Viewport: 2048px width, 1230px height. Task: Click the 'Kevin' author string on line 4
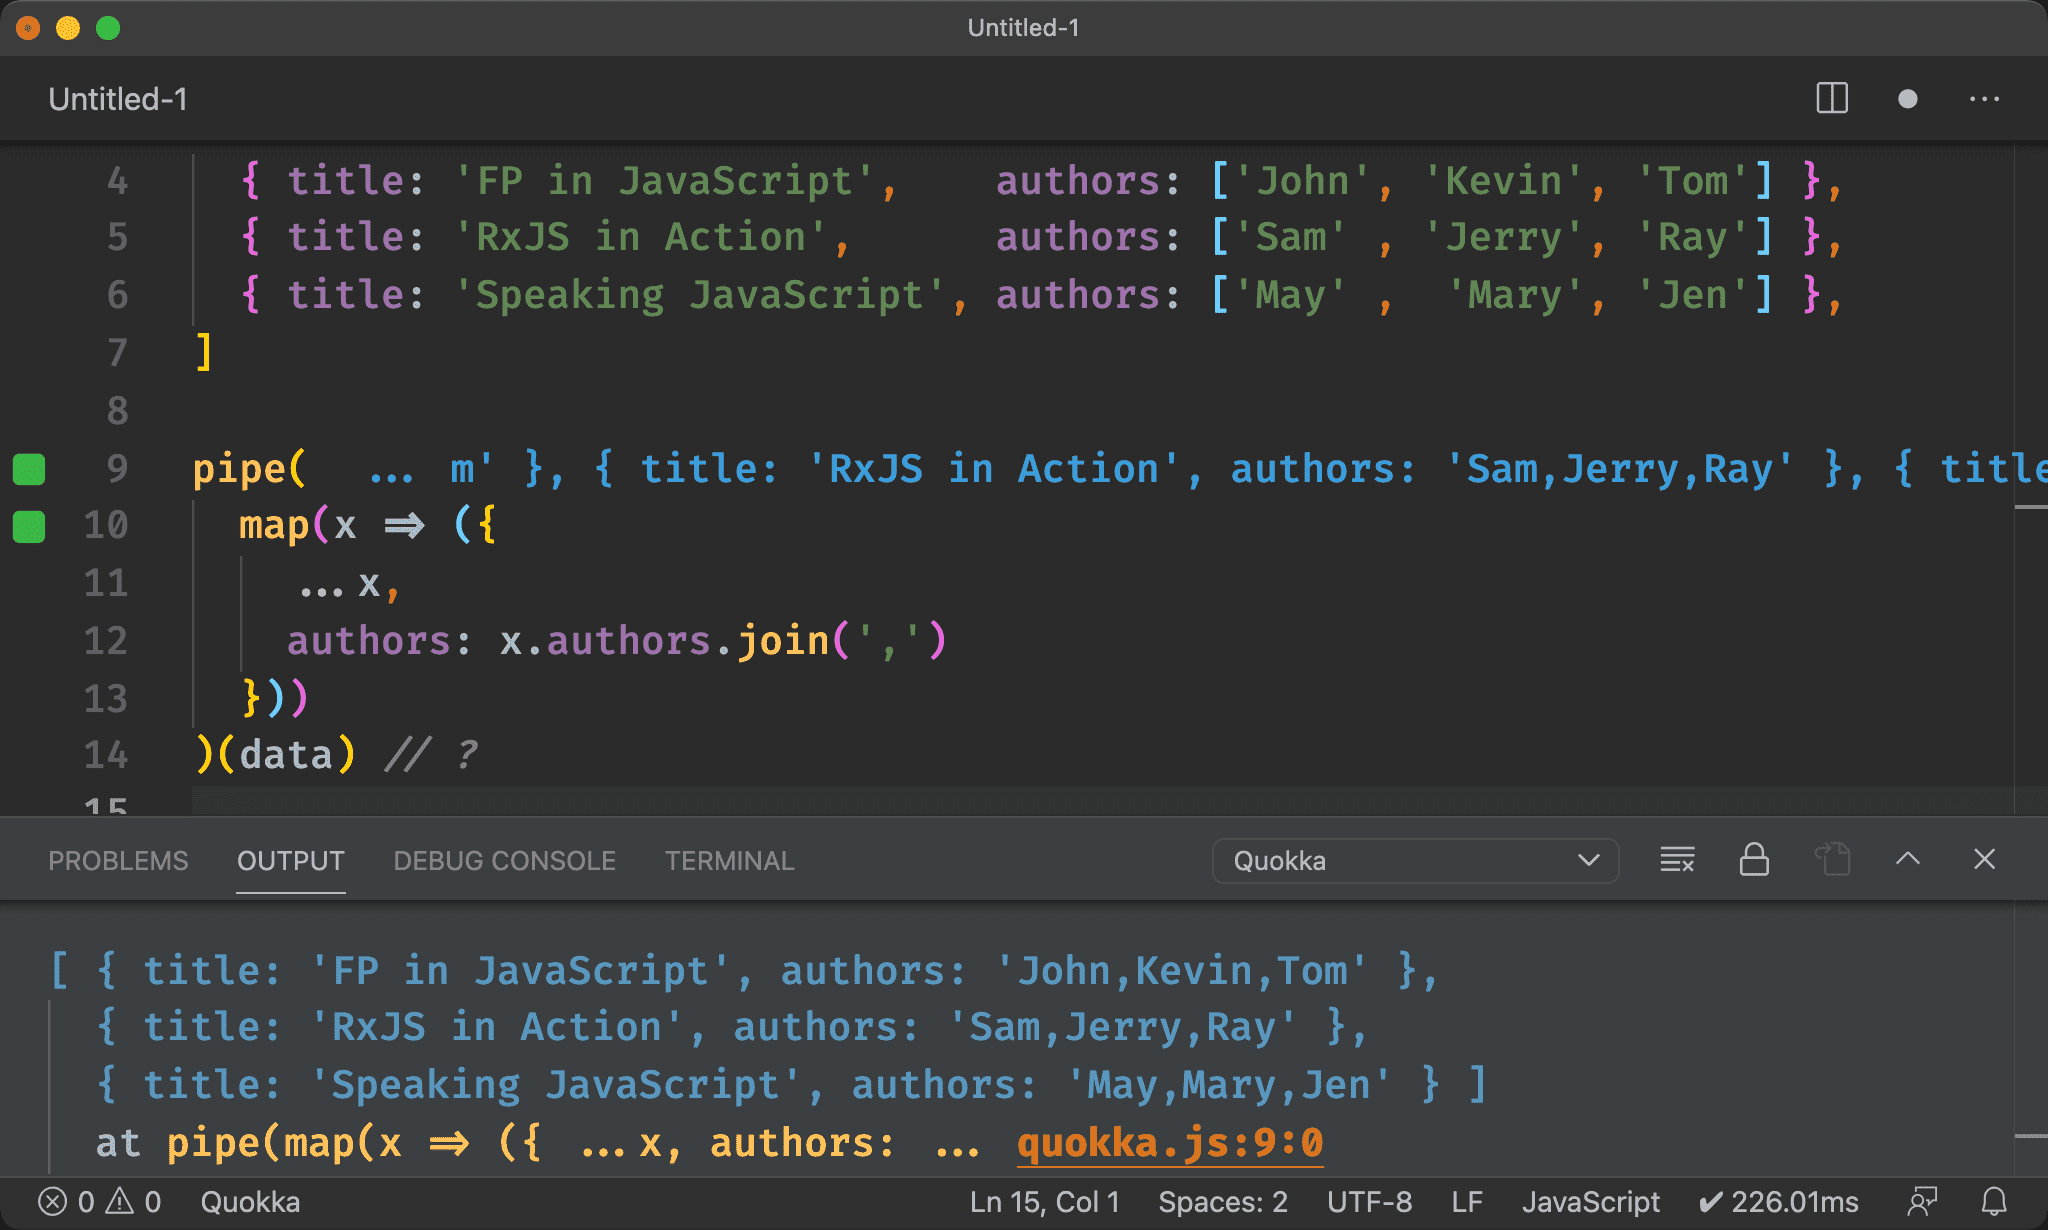point(1503,181)
